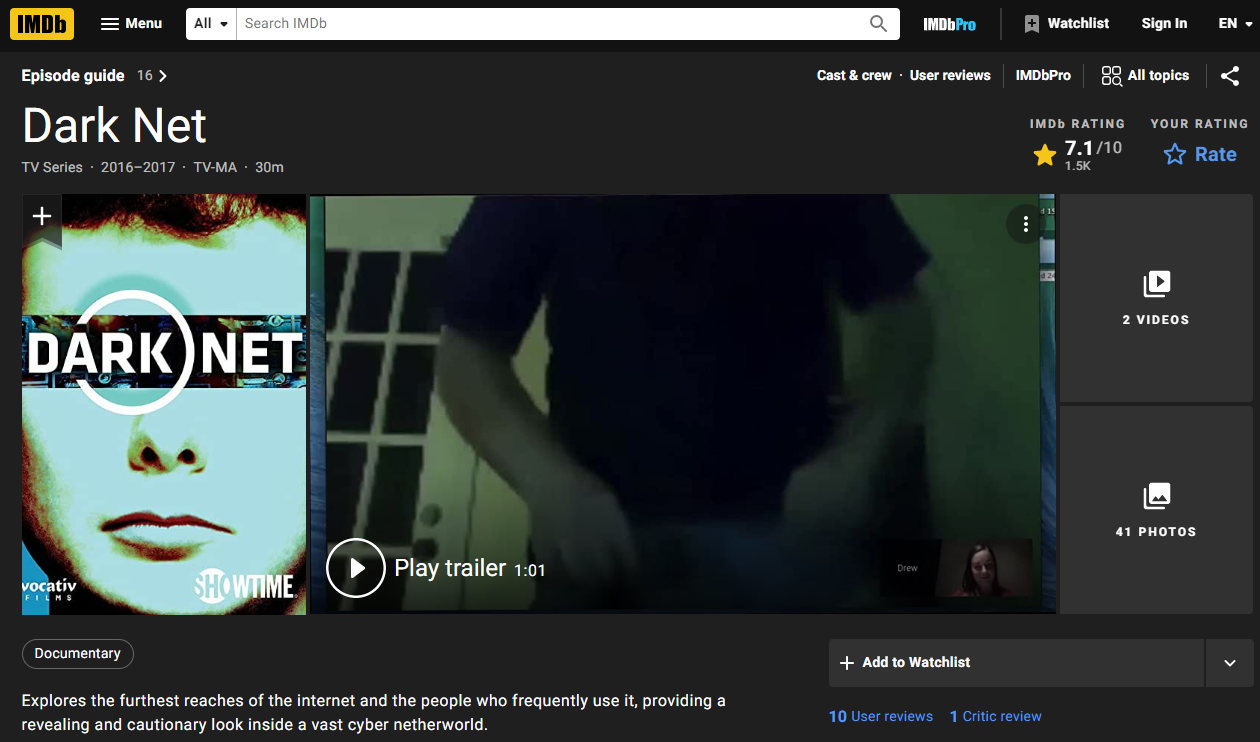Image resolution: width=1260 pixels, height=742 pixels.
Task: Open User reviews in the top bar
Action: tap(950, 75)
